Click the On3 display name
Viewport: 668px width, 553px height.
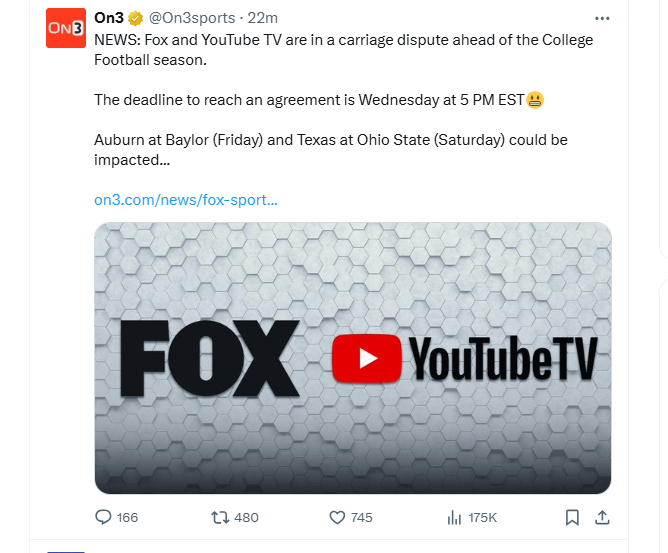point(109,18)
